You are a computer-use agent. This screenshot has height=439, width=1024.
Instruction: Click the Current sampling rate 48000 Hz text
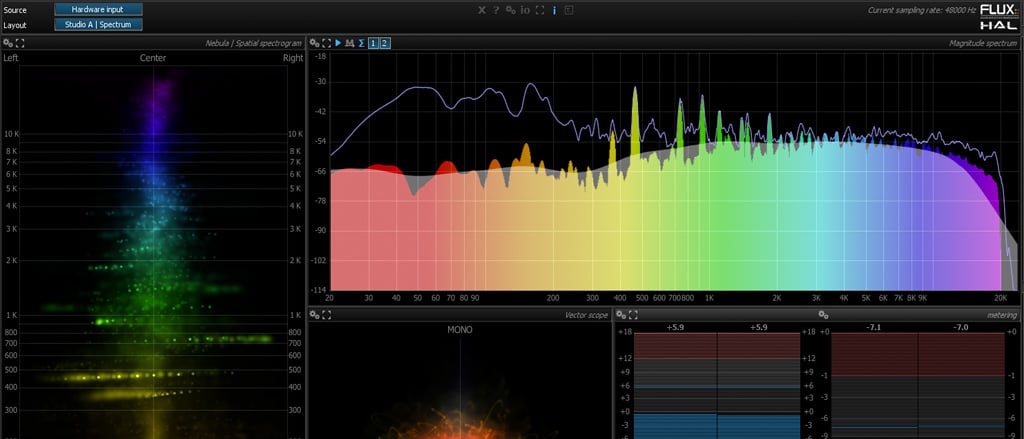click(921, 10)
